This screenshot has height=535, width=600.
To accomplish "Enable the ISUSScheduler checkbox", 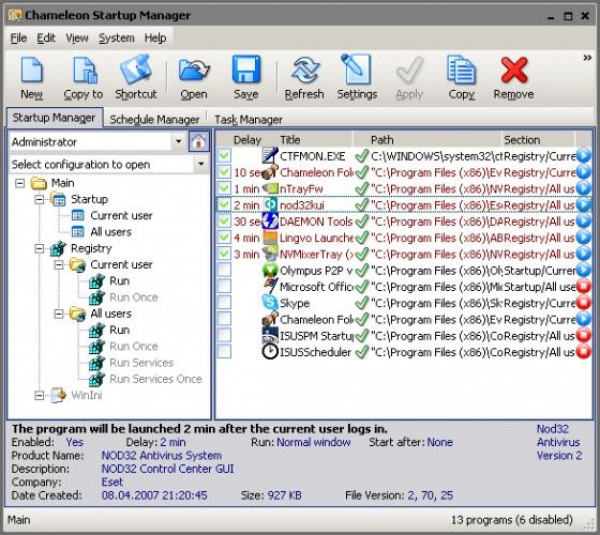I will click(x=224, y=352).
